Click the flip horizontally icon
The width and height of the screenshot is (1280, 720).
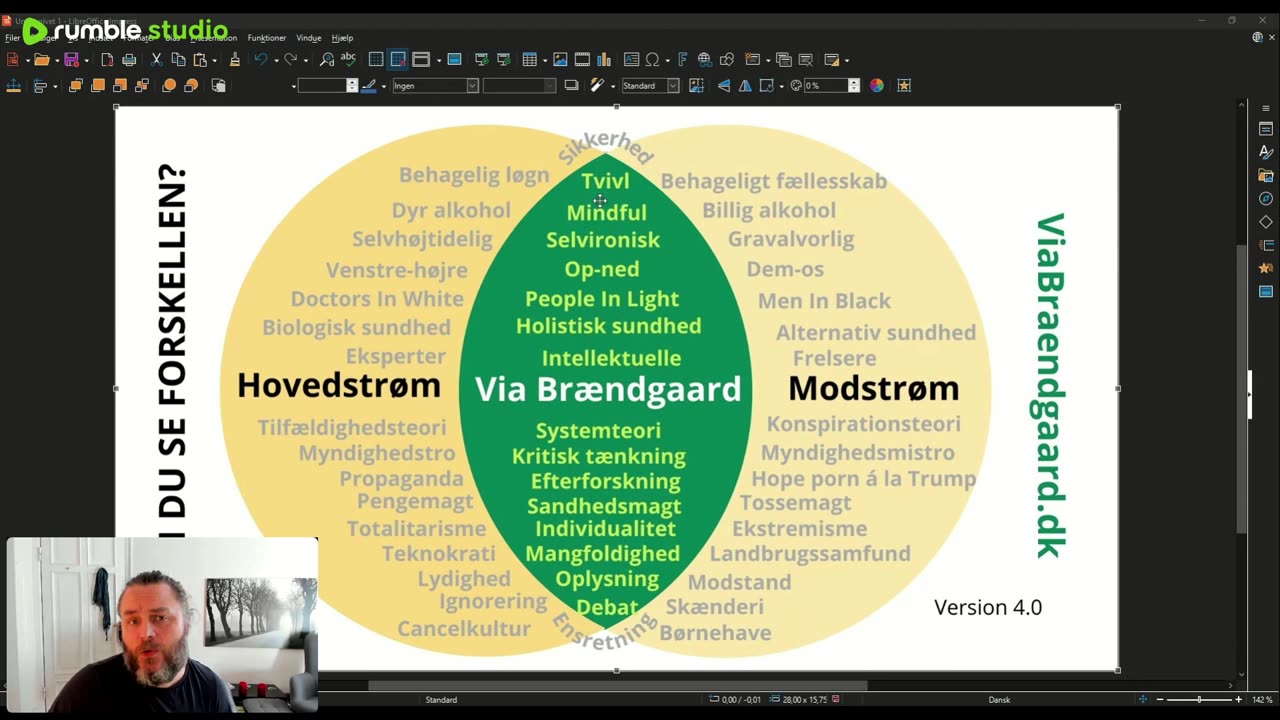(745, 85)
